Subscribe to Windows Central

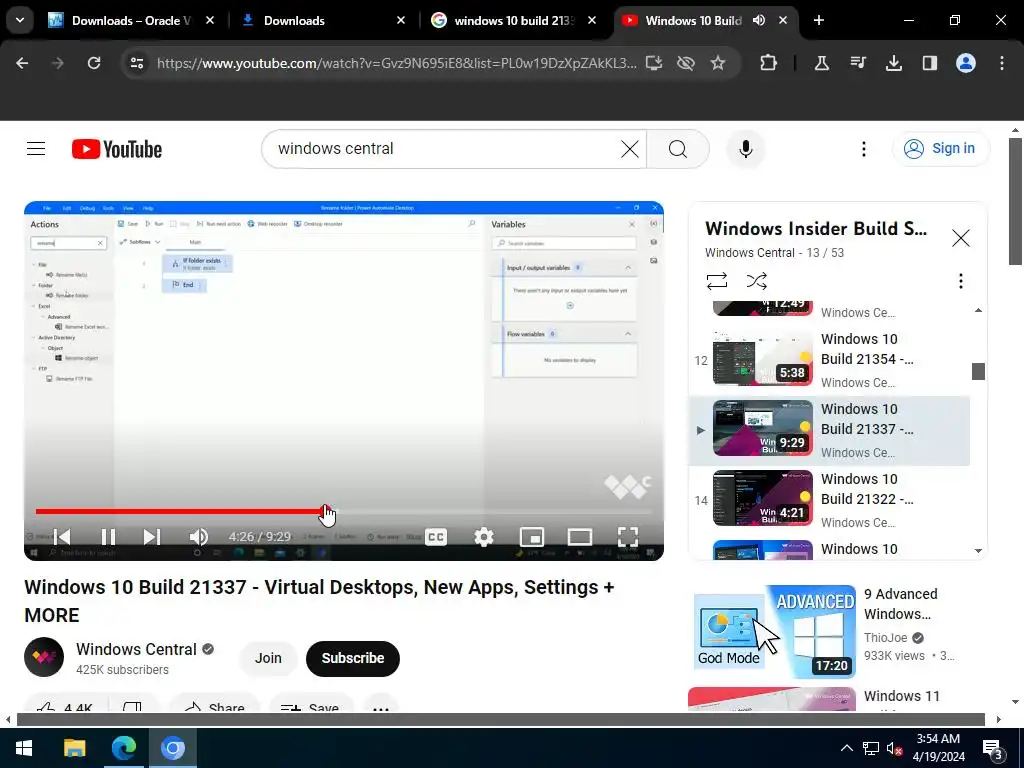pos(353,658)
